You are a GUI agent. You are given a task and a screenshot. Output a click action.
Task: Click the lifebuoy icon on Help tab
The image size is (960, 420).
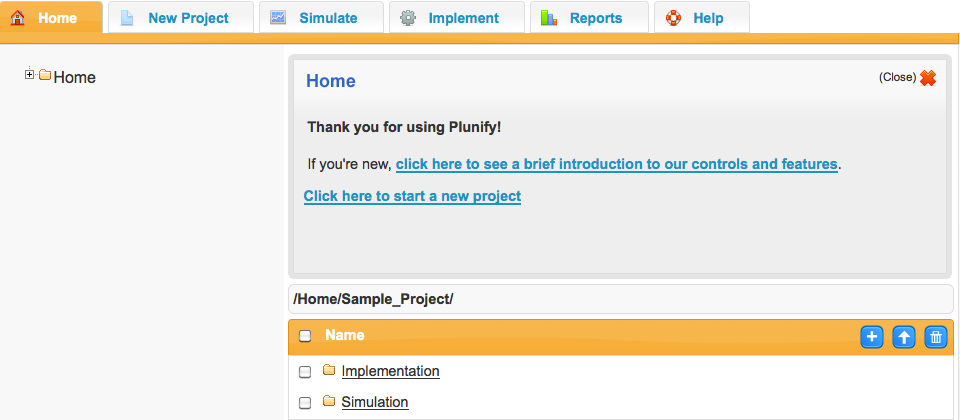(673, 18)
